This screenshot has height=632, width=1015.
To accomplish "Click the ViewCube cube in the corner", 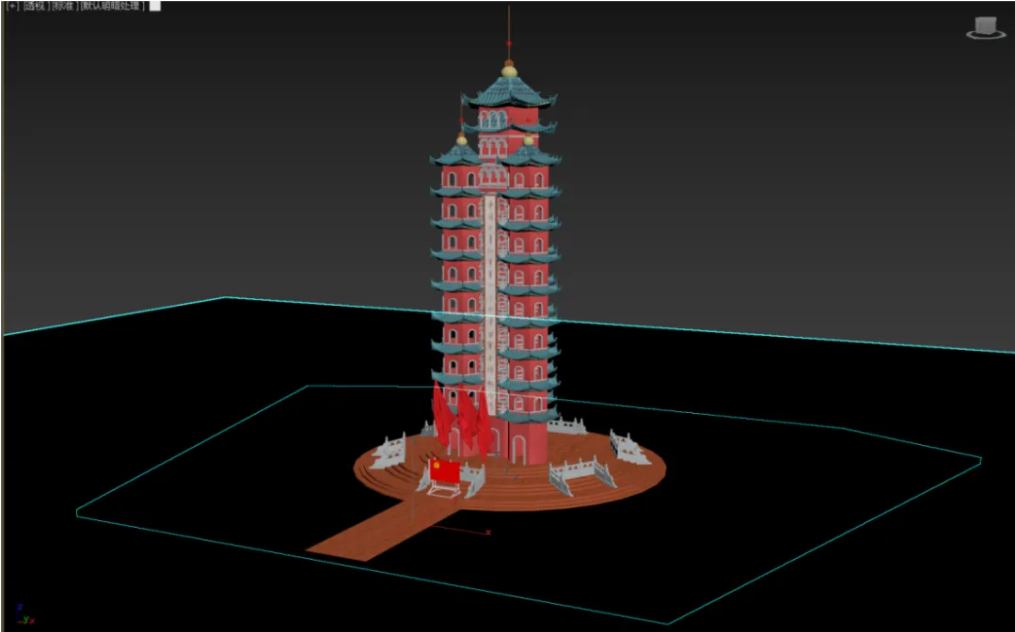I will [x=985, y=26].
